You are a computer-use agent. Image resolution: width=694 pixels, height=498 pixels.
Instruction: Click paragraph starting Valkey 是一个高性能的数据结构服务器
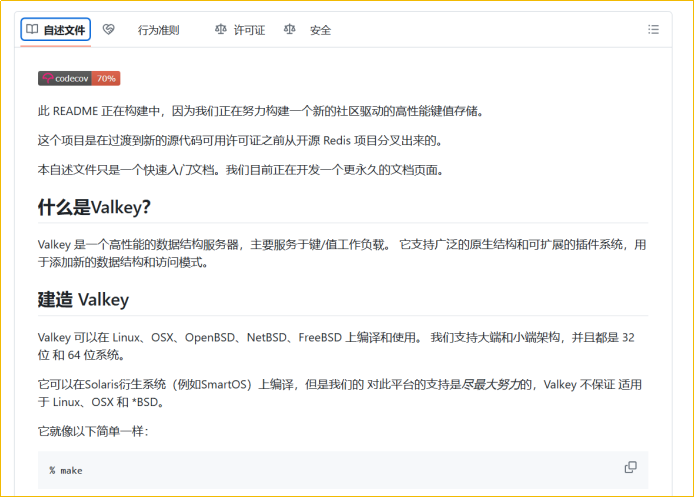342,253
